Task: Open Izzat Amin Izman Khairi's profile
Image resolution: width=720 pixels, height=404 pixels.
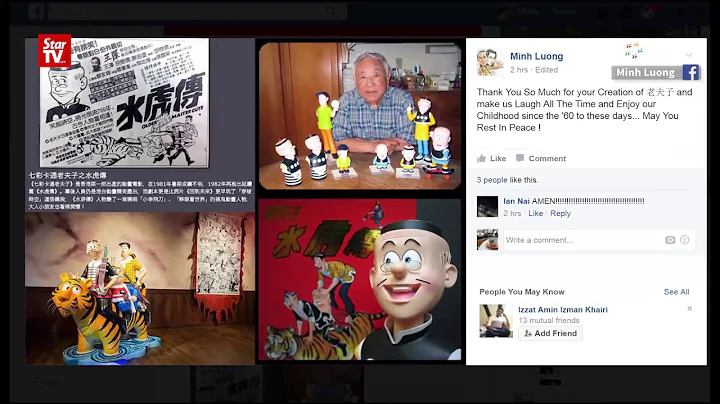Action: tap(563, 309)
